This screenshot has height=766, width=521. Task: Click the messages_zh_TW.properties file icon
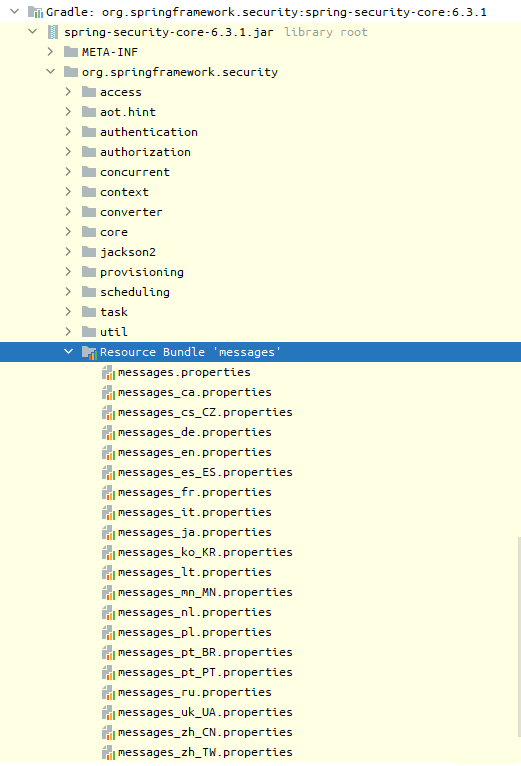(x=109, y=752)
